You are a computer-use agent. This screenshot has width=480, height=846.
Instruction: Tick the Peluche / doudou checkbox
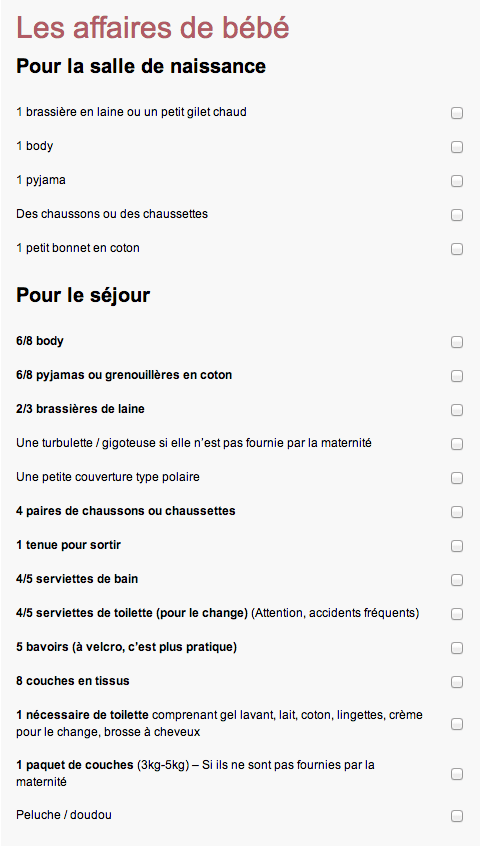coord(457,815)
